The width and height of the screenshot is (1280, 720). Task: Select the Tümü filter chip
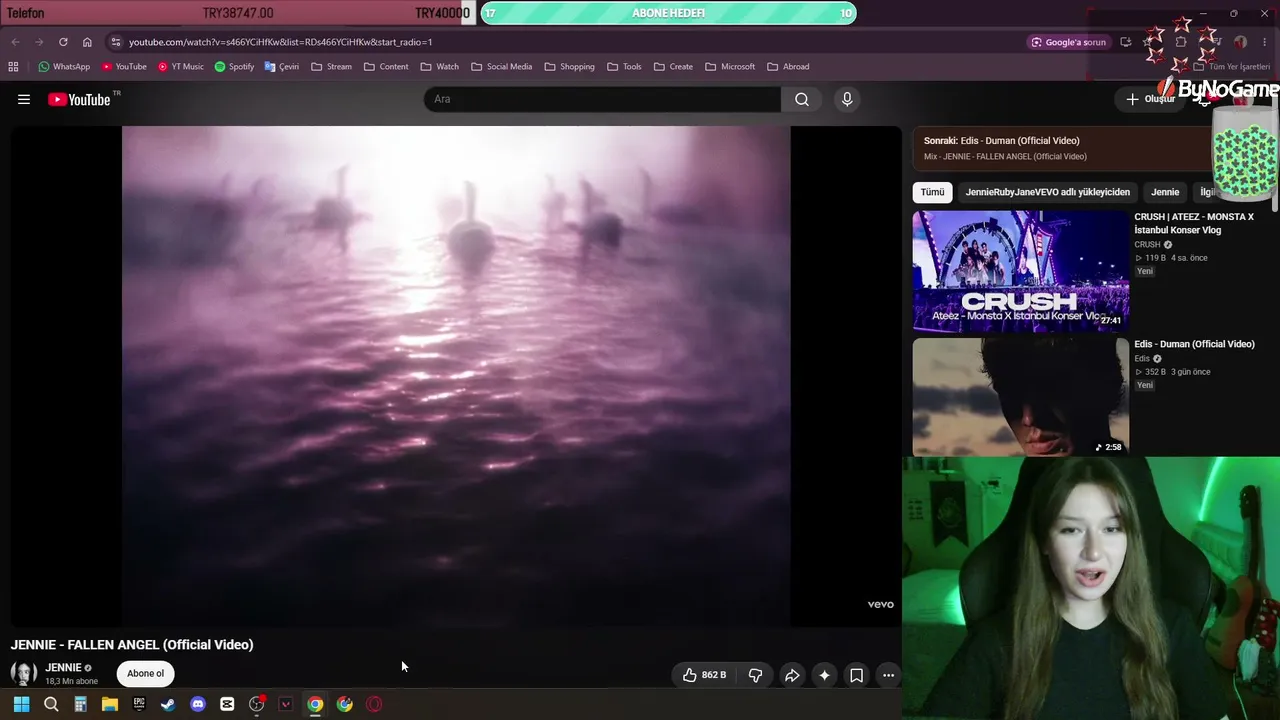click(x=932, y=192)
